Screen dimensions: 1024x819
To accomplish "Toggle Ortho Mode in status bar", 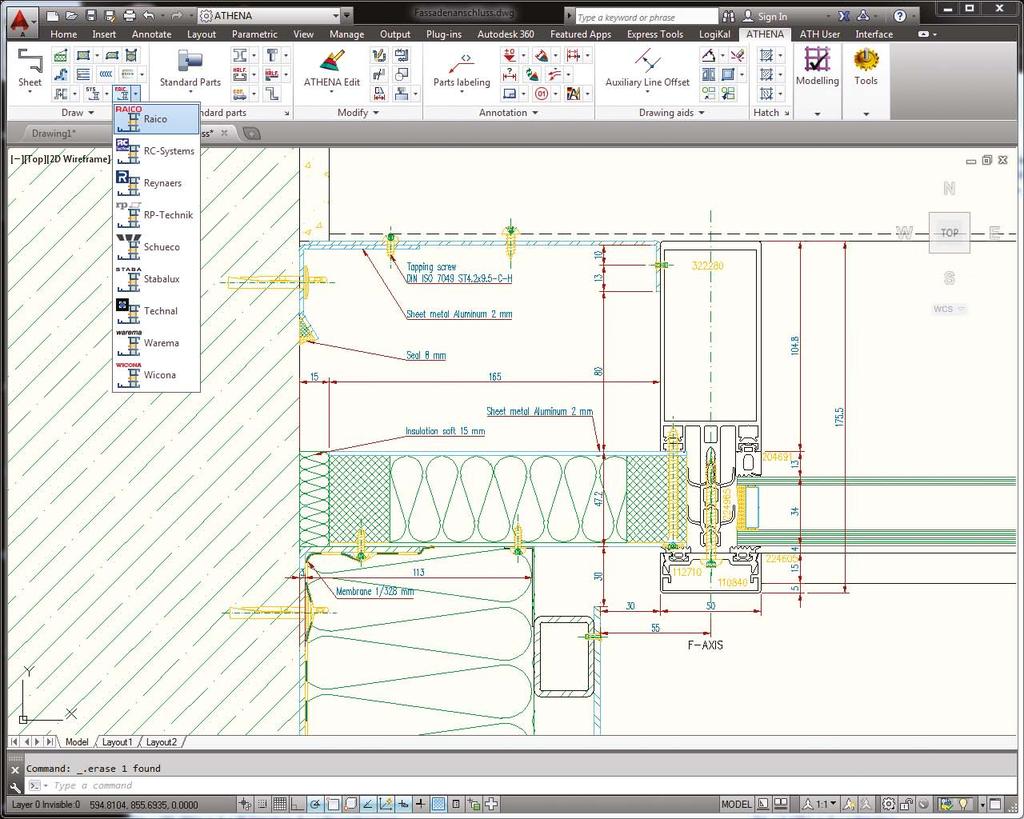I will pos(297,804).
